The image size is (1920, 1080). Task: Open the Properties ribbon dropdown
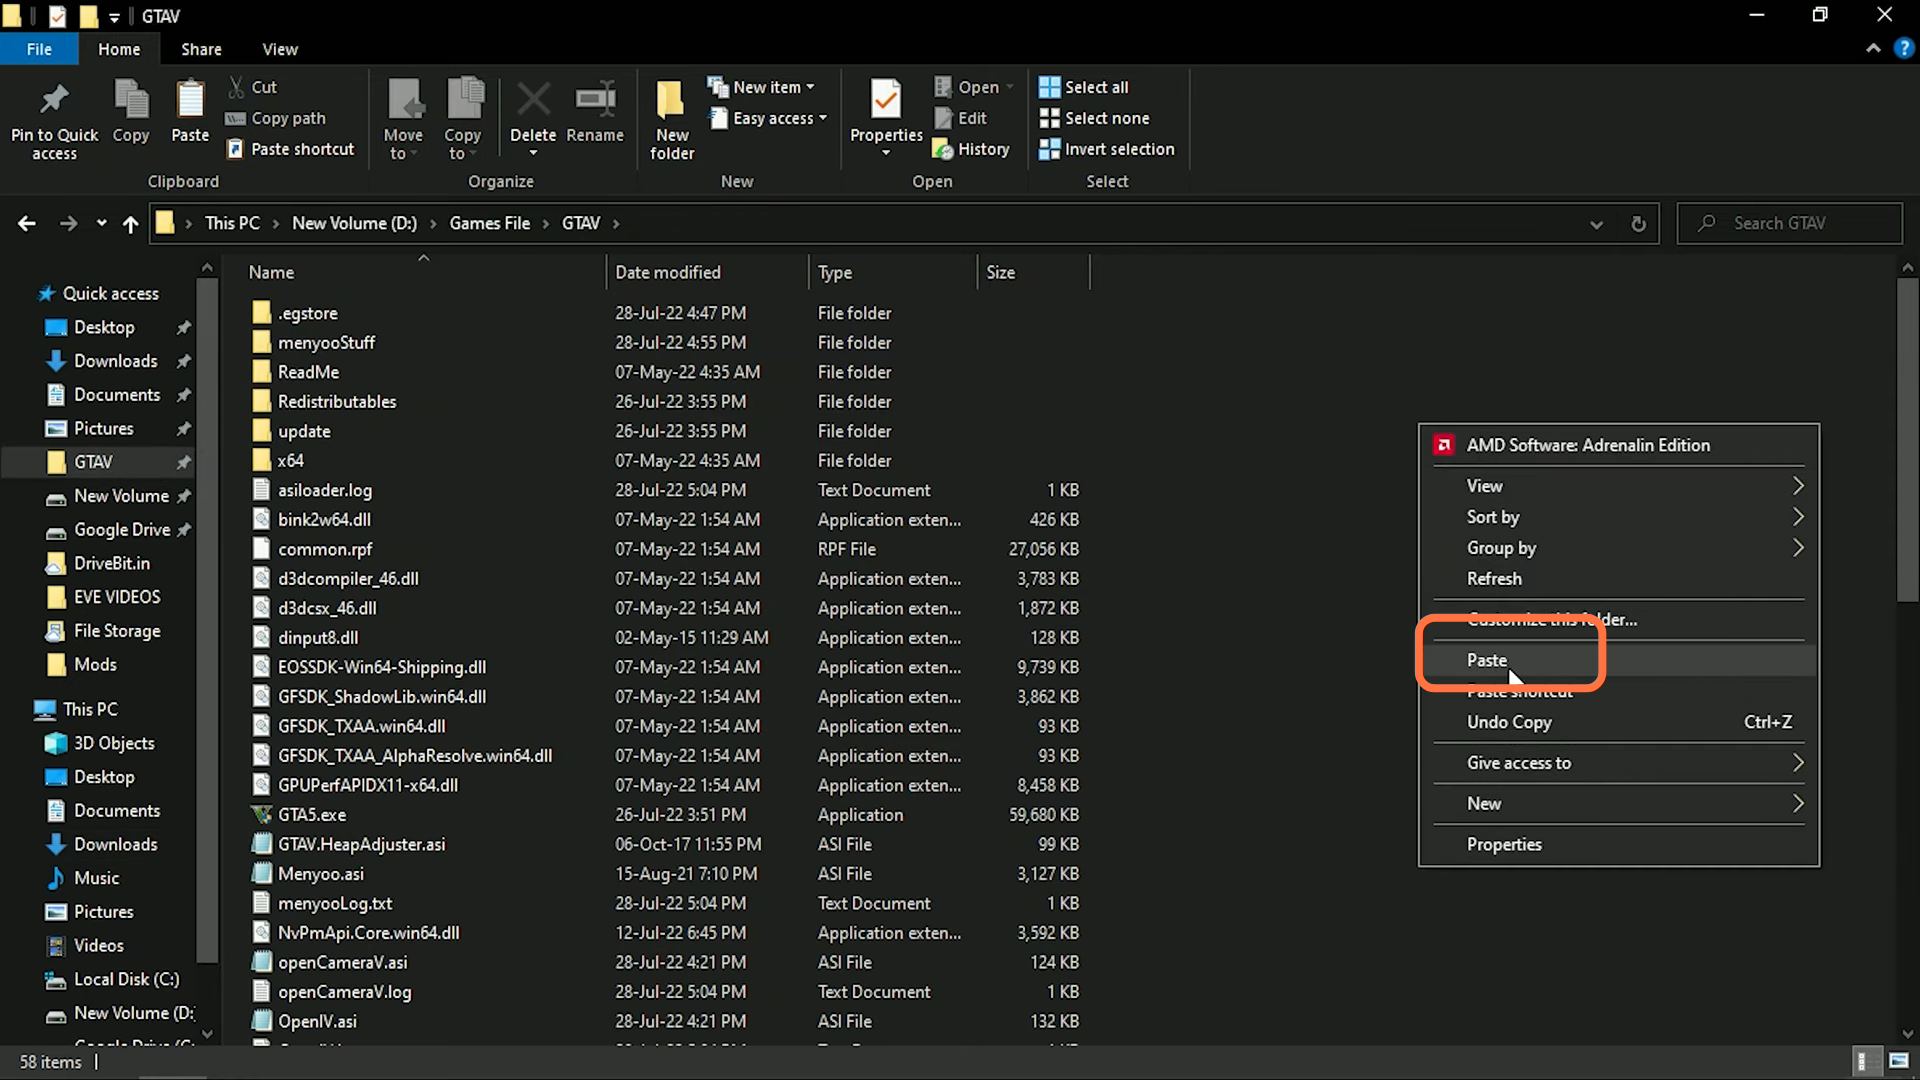coord(886,153)
